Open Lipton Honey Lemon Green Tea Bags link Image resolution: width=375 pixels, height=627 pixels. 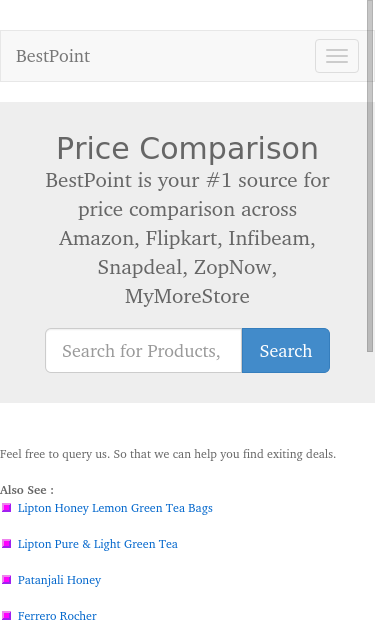pyautogui.click(x=115, y=508)
